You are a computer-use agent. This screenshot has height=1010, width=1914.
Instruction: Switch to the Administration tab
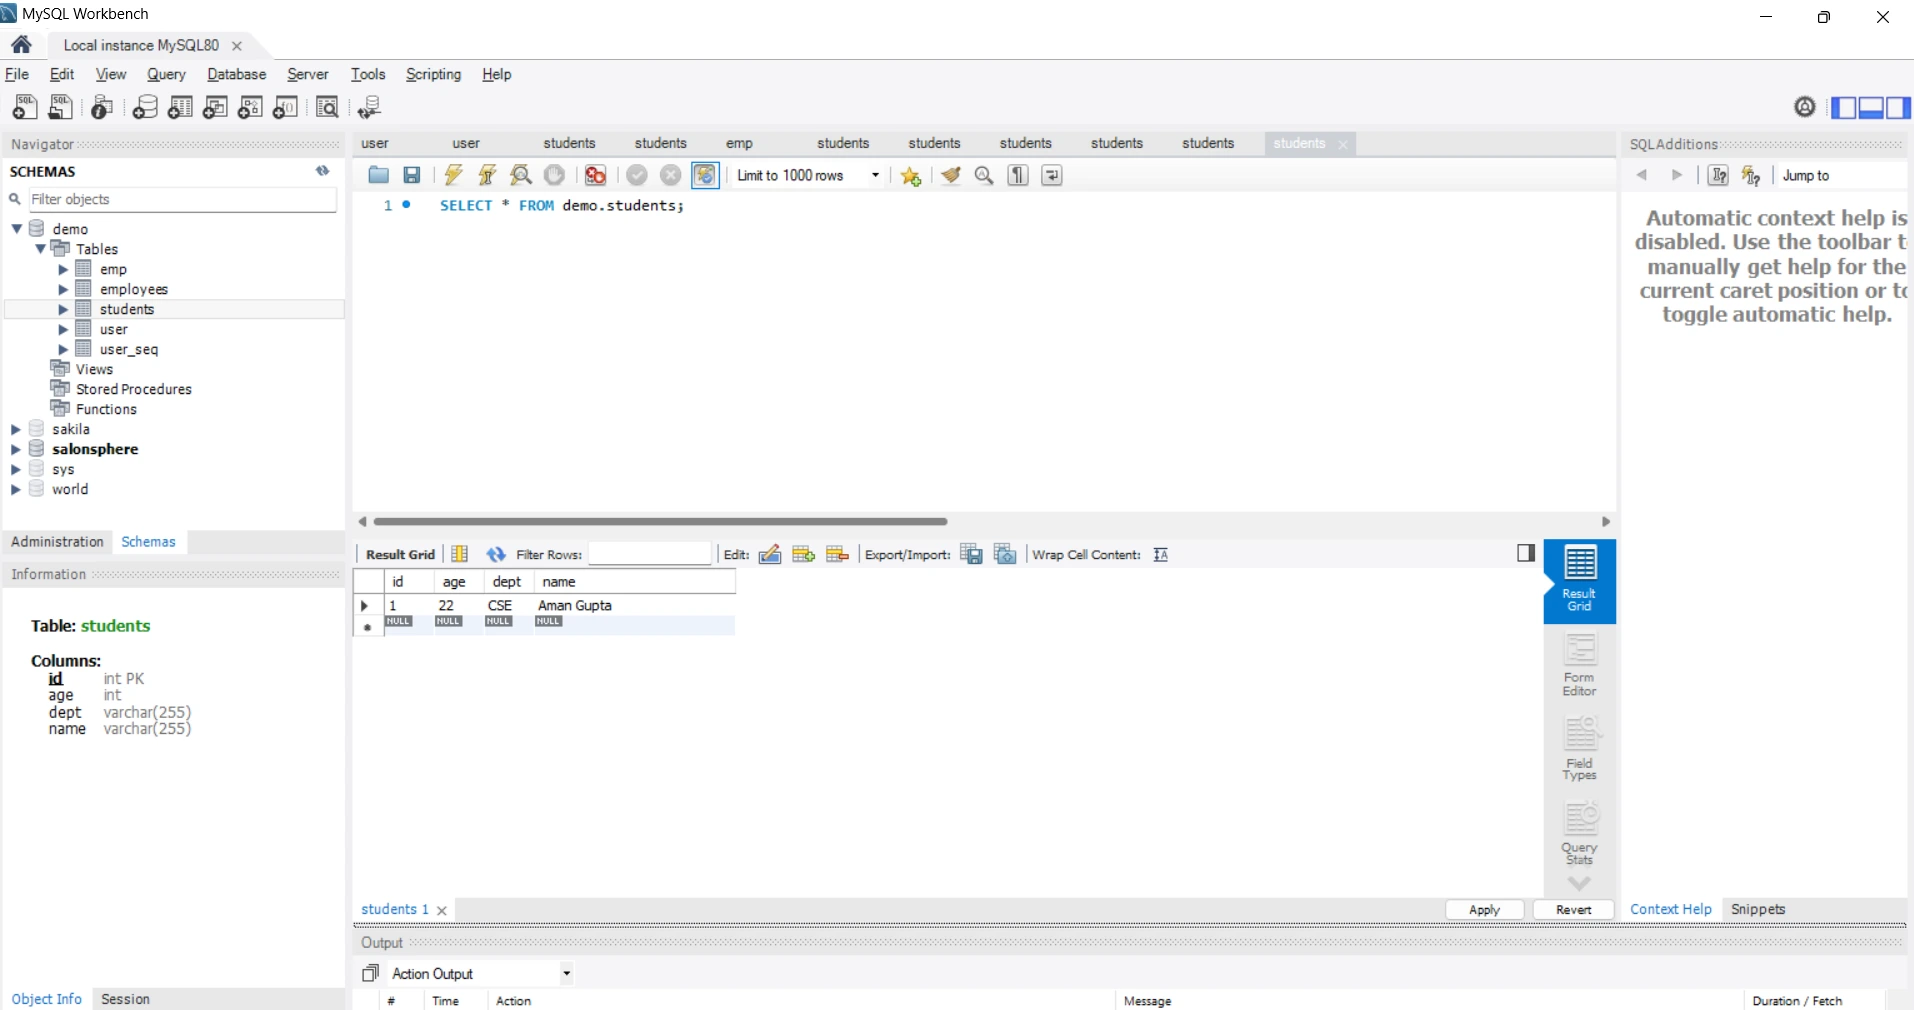pyautogui.click(x=56, y=541)
